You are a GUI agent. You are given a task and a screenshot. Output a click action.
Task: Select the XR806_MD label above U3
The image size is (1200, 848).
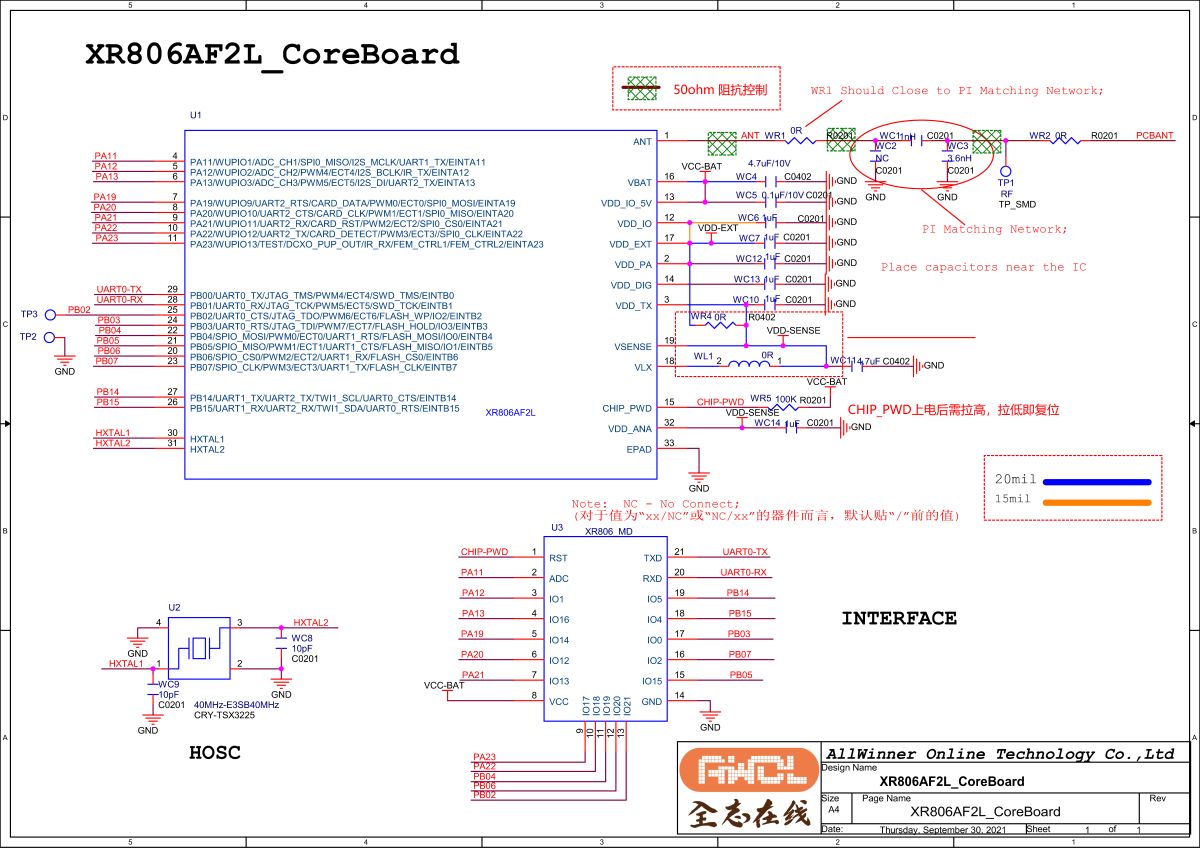pyautogui.click(x=609, y=531)
